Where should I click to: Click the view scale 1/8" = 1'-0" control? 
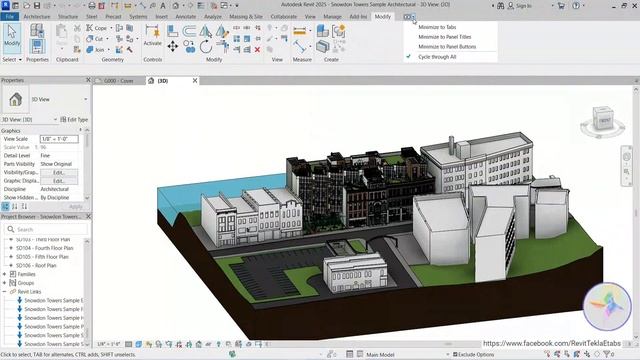pyautogui.click(x=109, y=344)
